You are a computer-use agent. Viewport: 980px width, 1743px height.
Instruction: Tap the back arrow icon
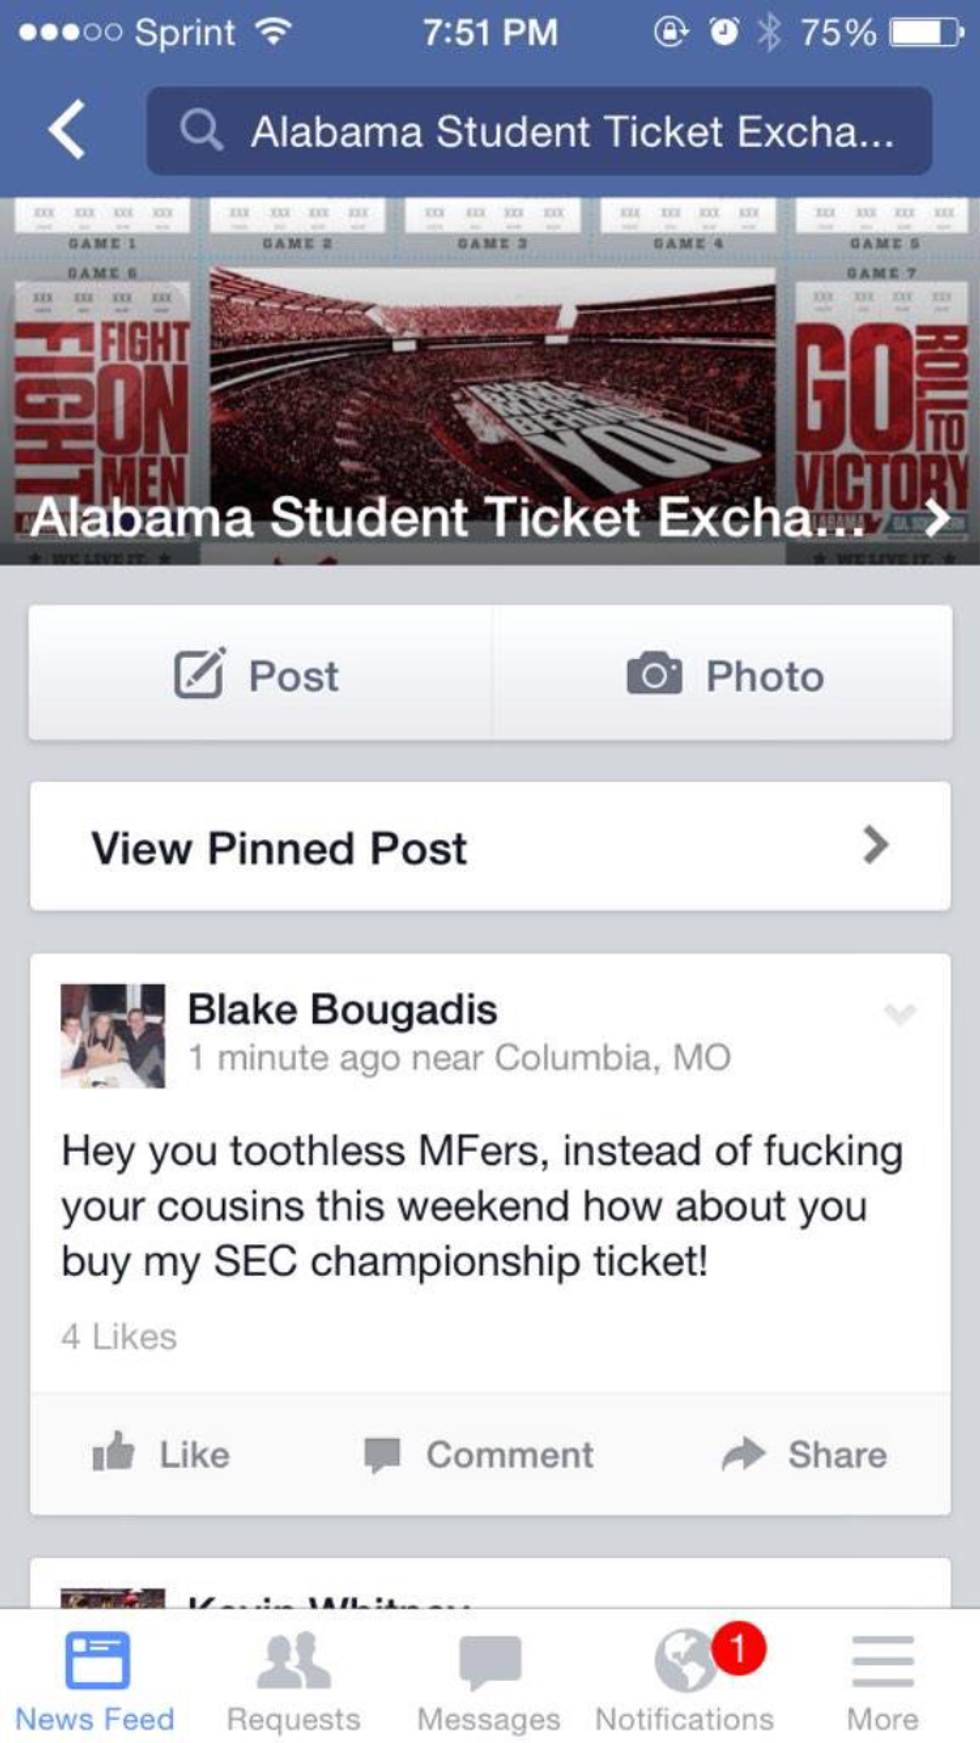[x=67, y=130]
